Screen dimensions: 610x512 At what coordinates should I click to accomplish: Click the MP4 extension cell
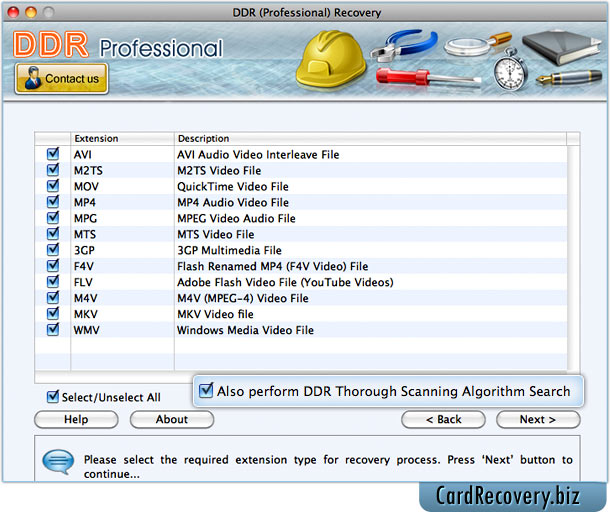coord(122,202)
